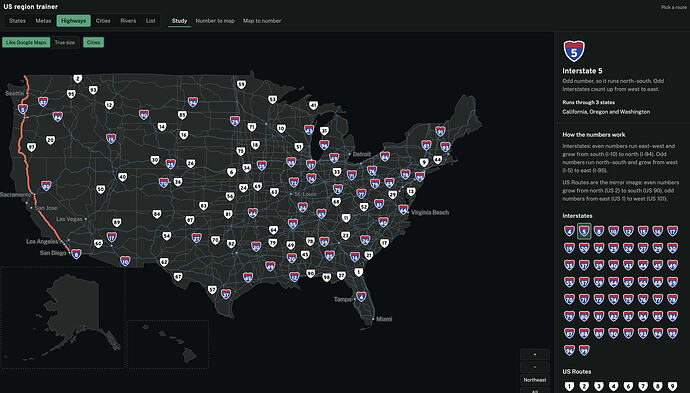The width and height of the screenshot is (690, 393).
Task: Pick the I-40 shield in the Interstates list
Action: [613, 265]
